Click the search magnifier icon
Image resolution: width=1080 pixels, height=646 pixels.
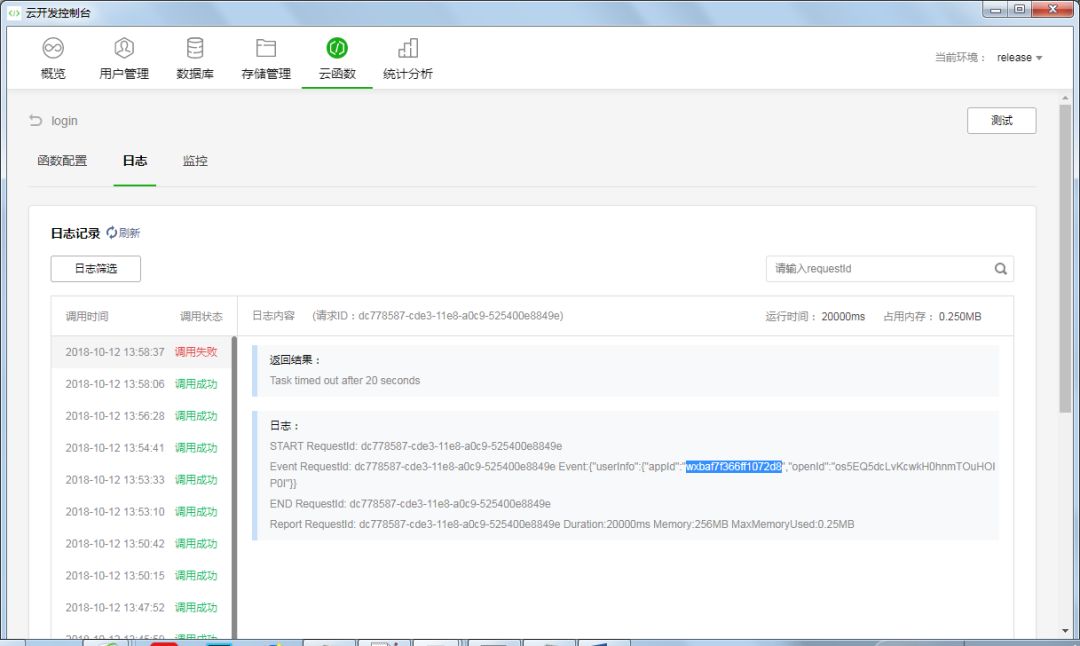click(1000, 269)
